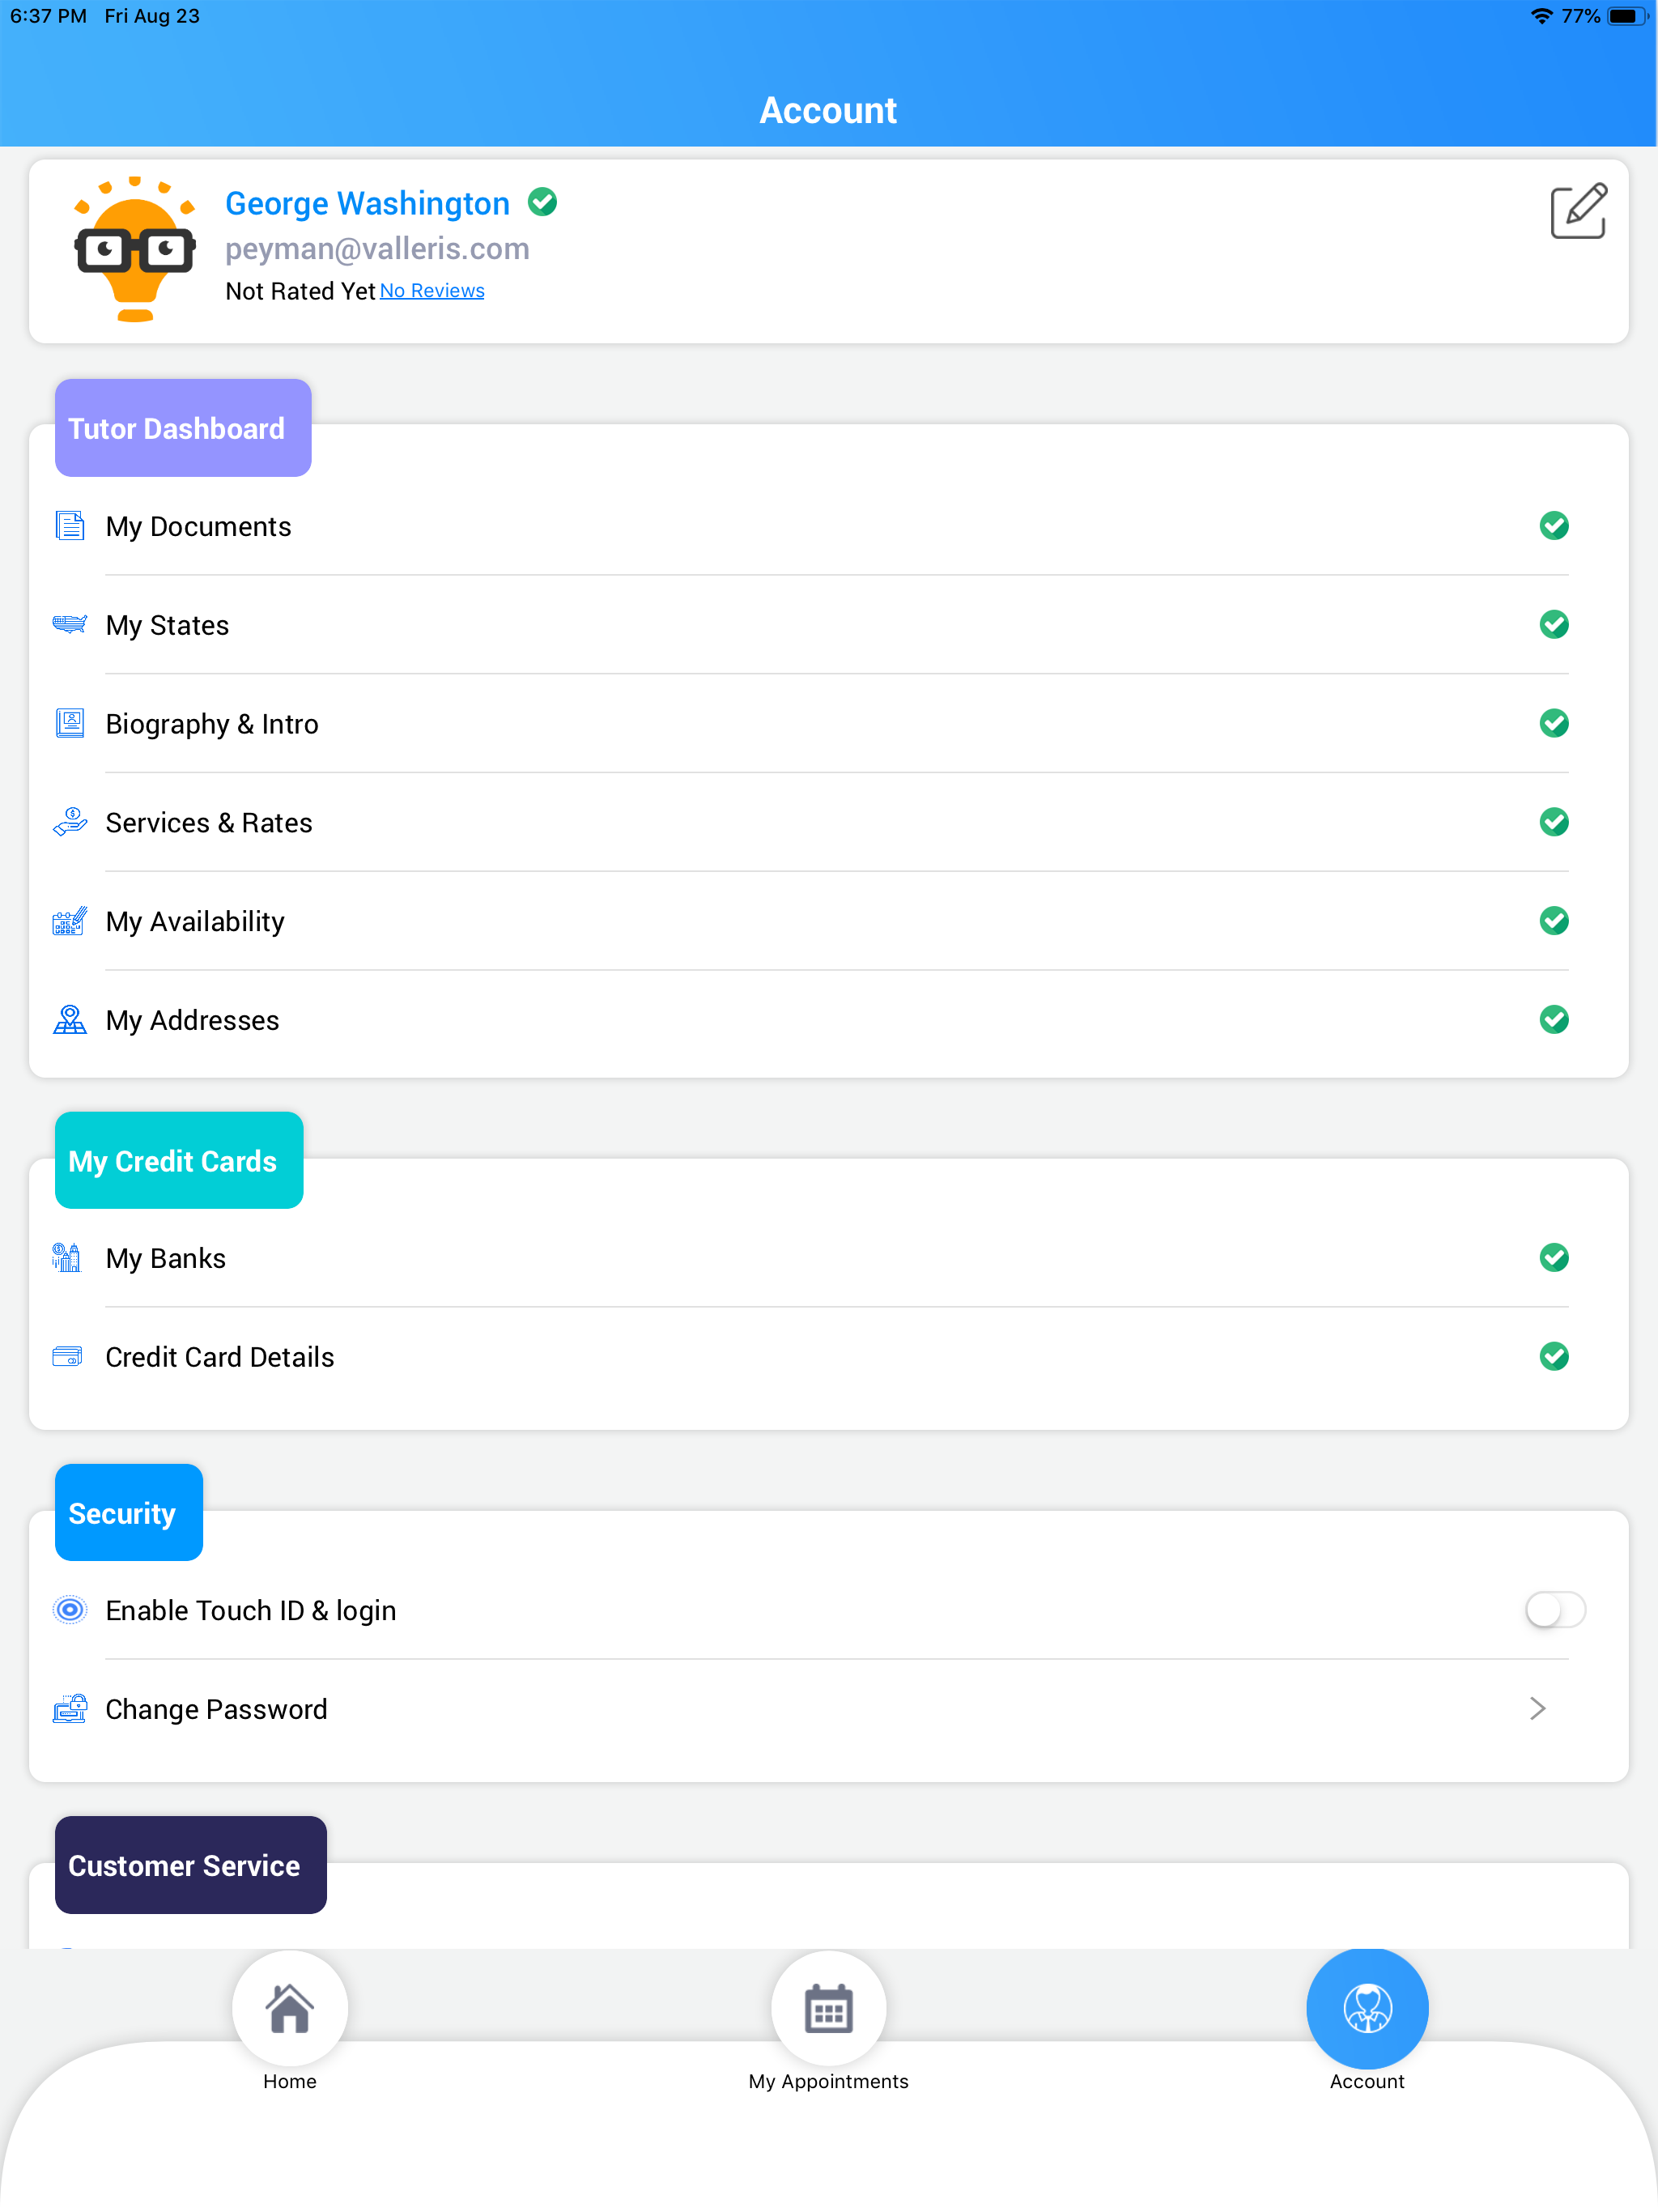The height and width of the screenshot is (2212, 1658).
Task: Expand Change Password using its chevron
Action: pyautogui.click(x=1537, y=1709)
